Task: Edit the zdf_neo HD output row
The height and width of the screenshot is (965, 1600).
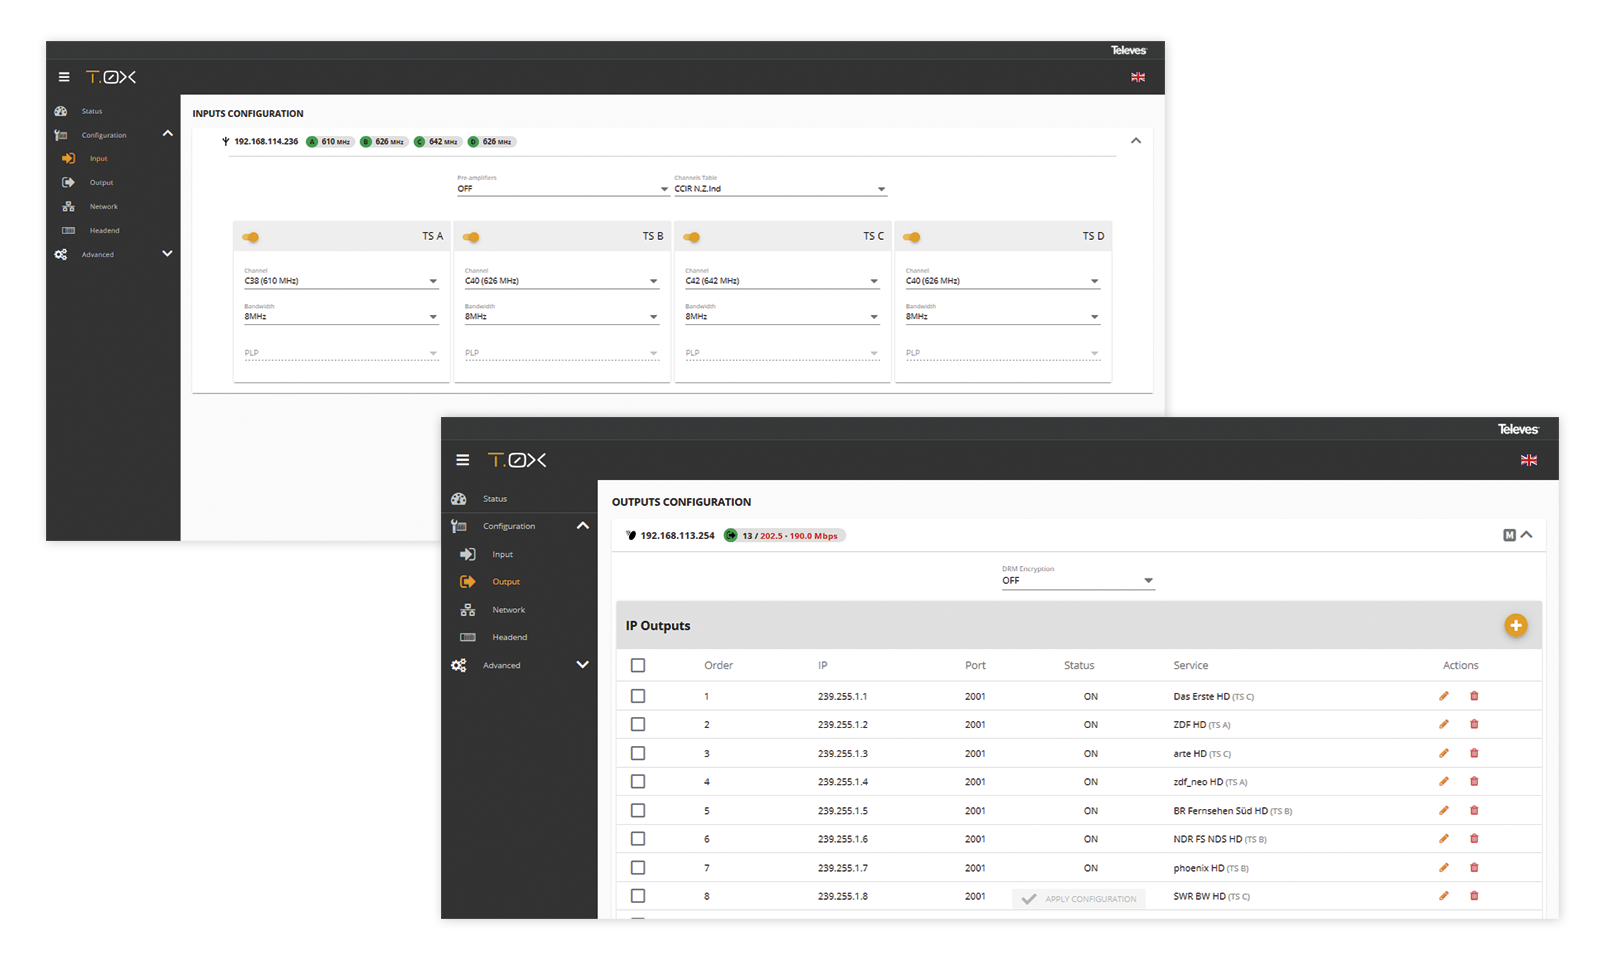Action: tap(1444, 781)
